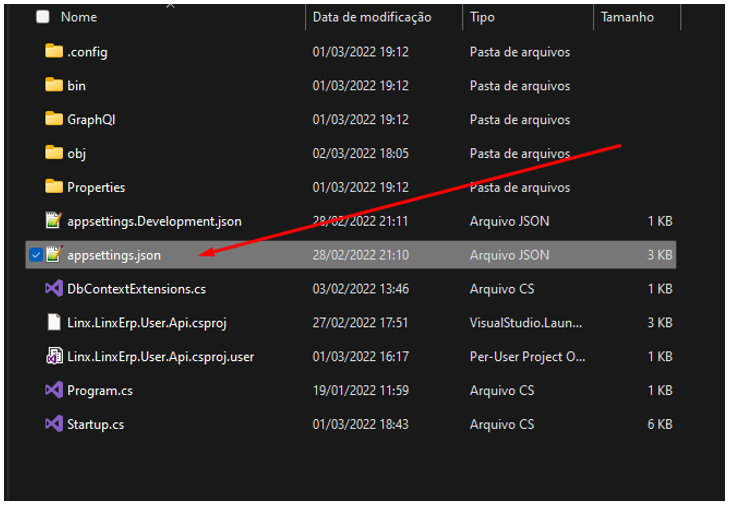
Task: Click the date 03/02/2022 13:46
Action: [x=361, y=289]
